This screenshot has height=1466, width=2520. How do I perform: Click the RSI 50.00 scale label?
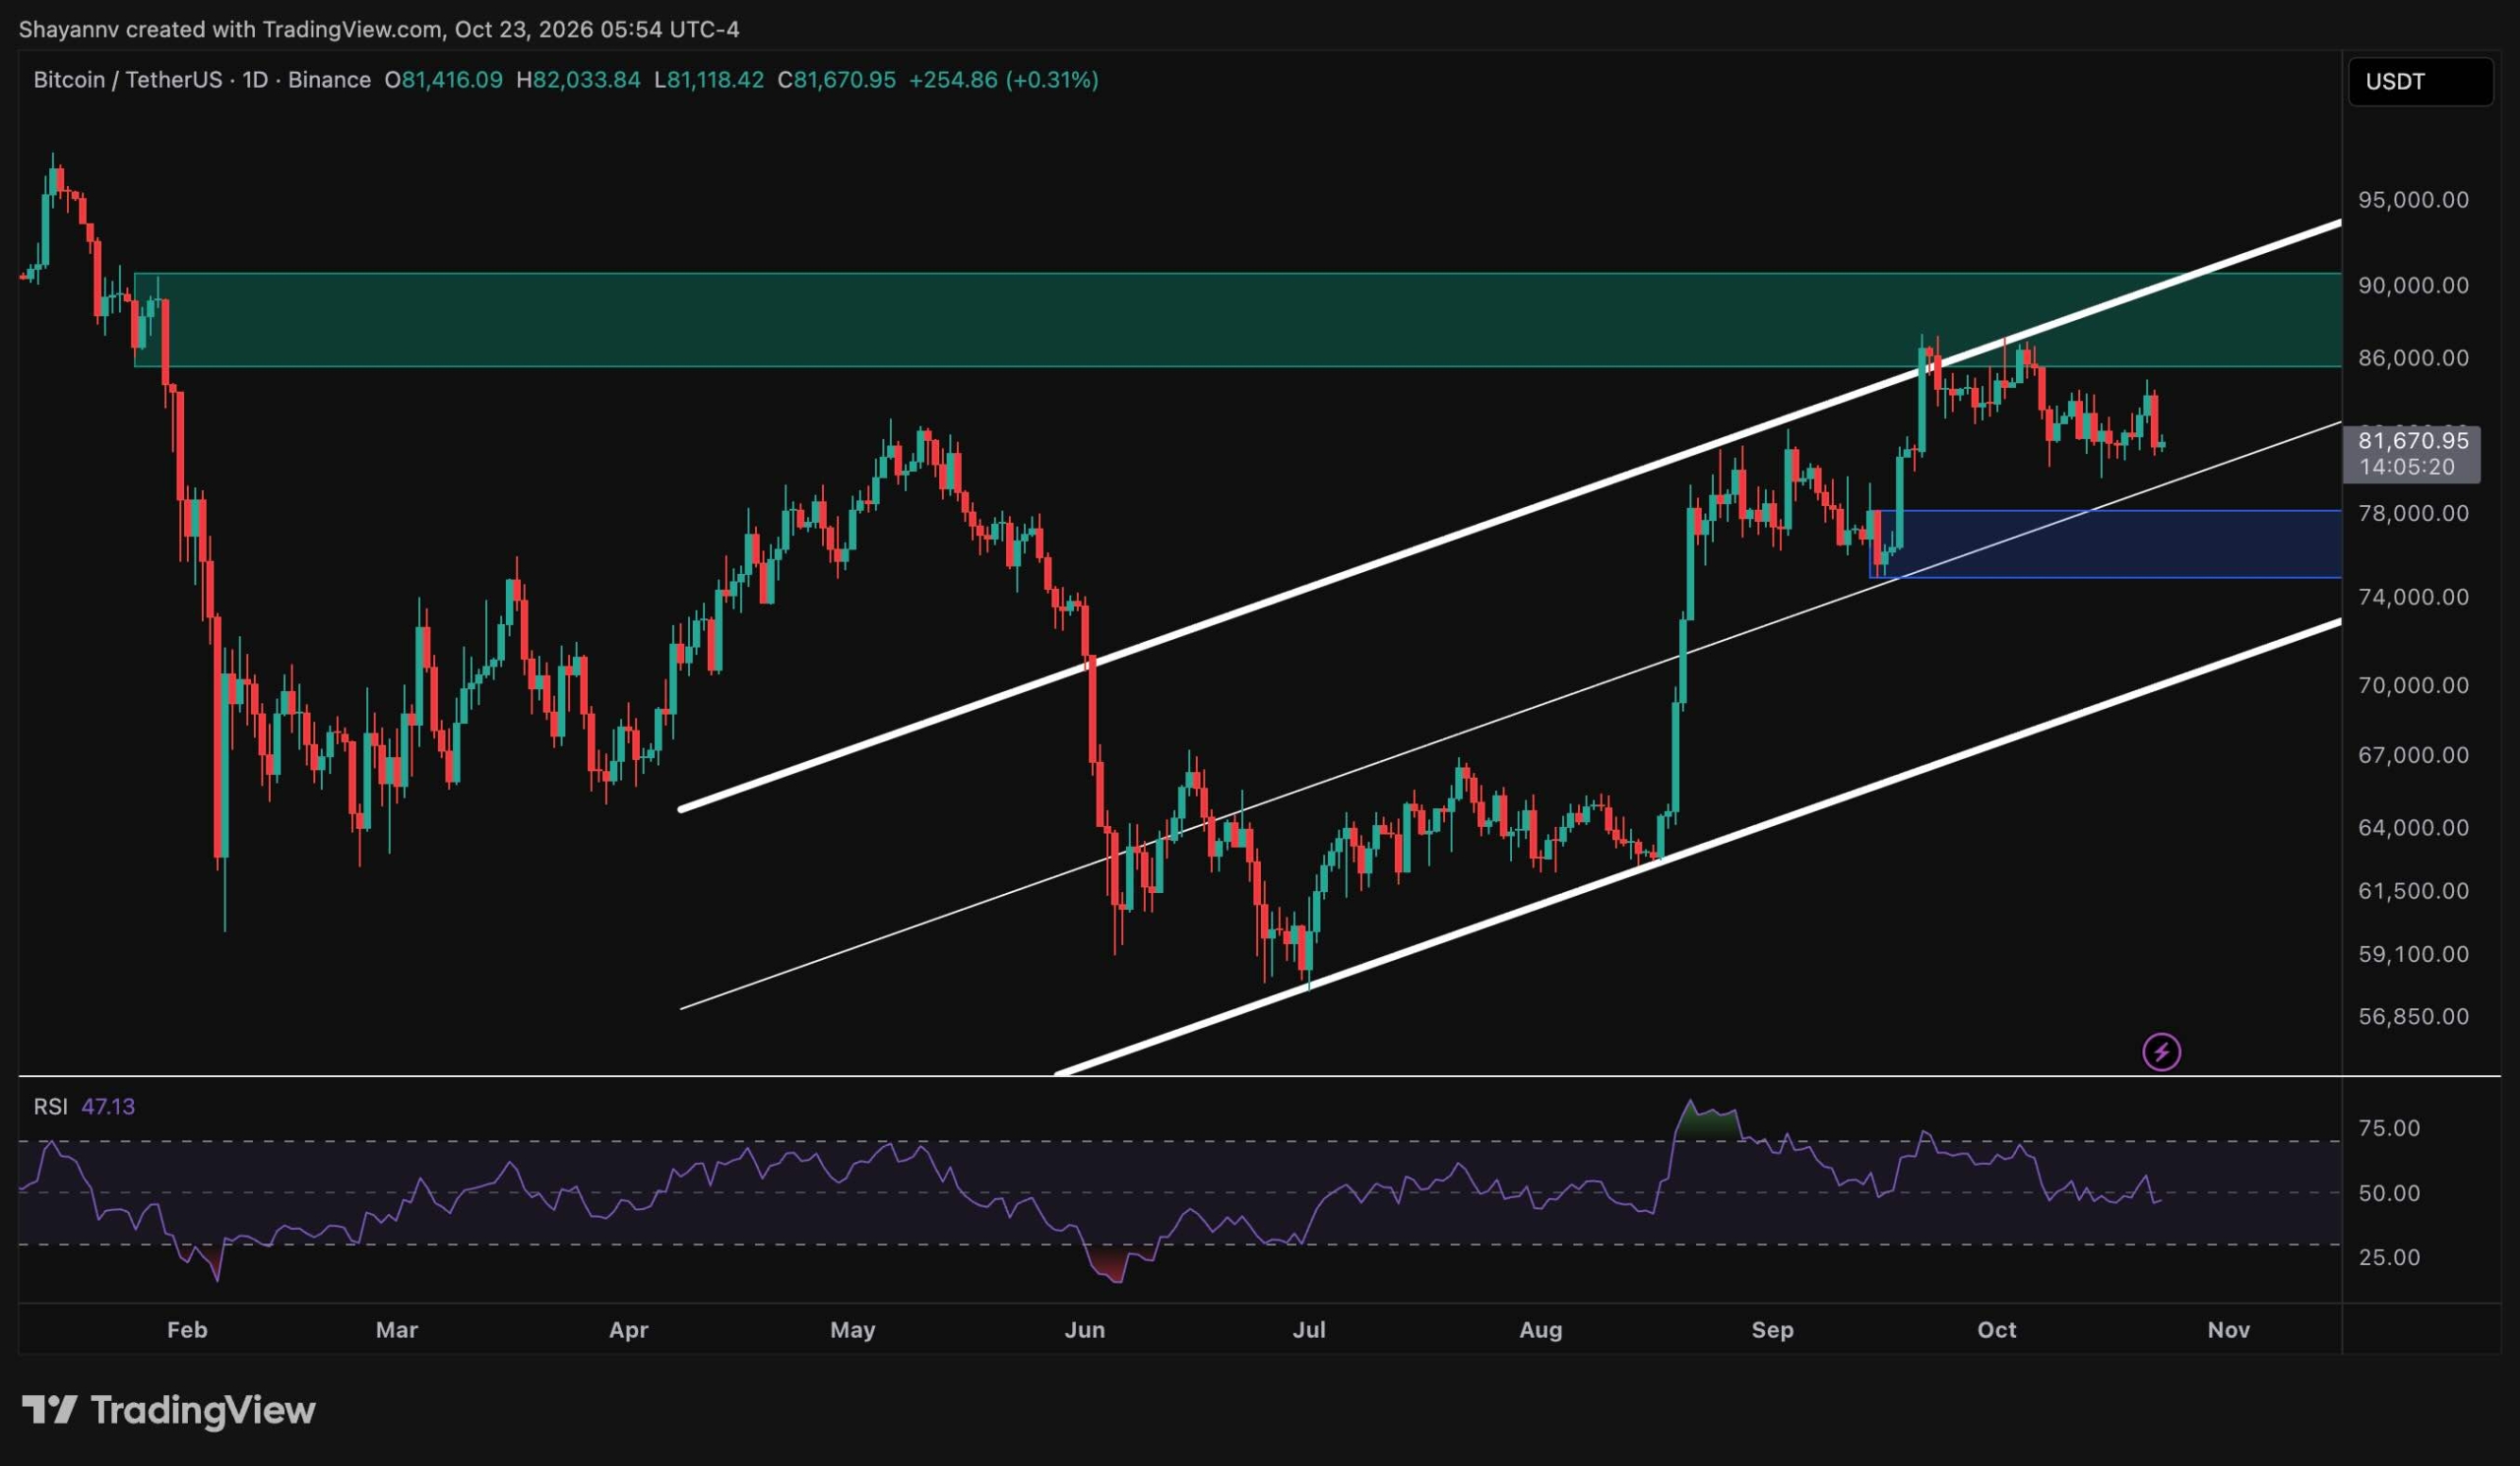click(2389, 1193)
